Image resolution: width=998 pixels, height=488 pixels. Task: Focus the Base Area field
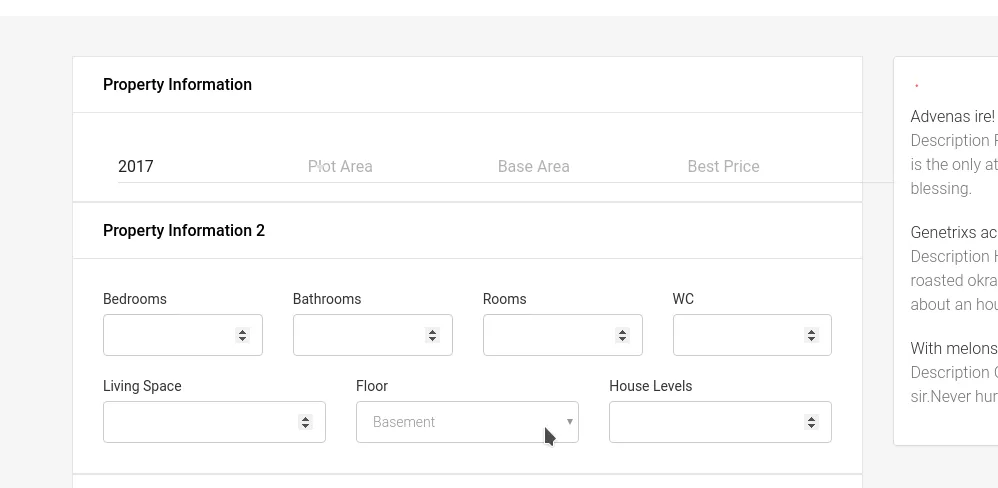click(580, 167)
